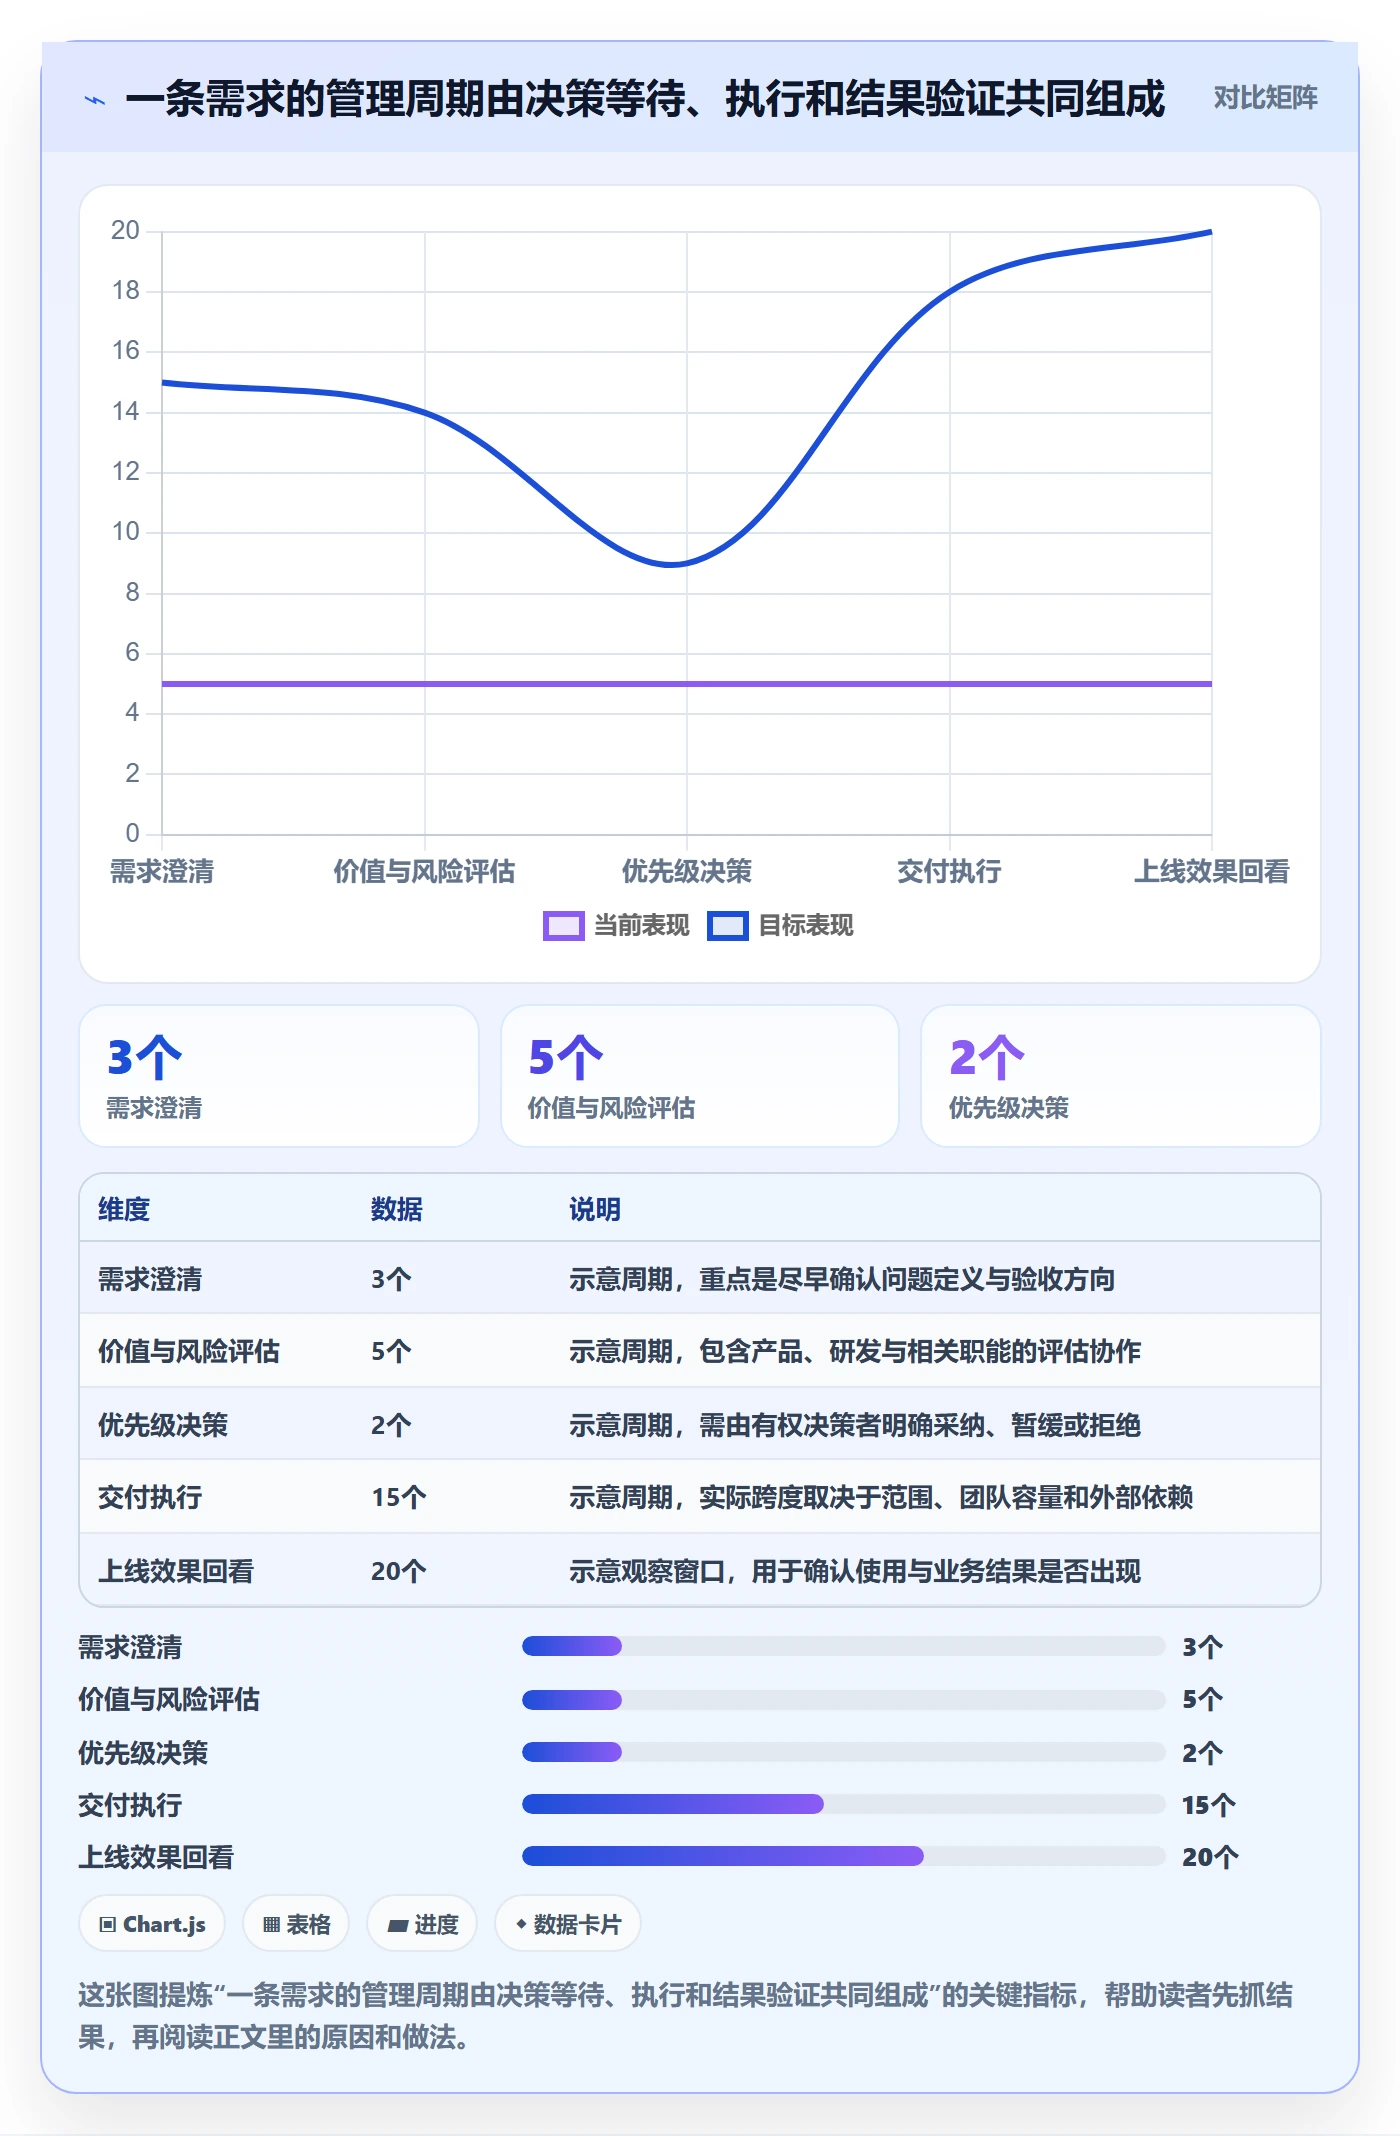1400x2136 pixels.
Task: Click the 上线效果回看 table row cell
Action: (176, 1571)
